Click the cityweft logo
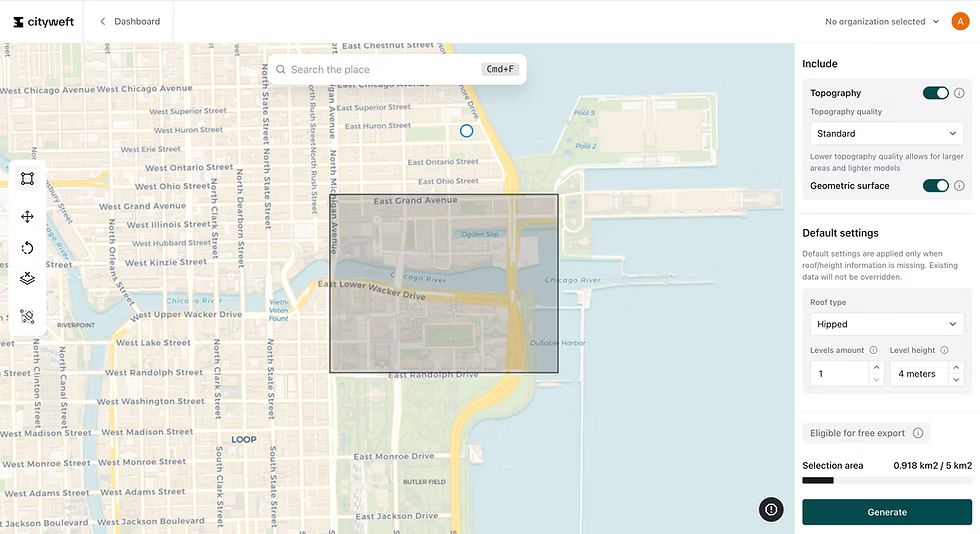Viewport: 980px width, 534px height. (x=40, y=21)
